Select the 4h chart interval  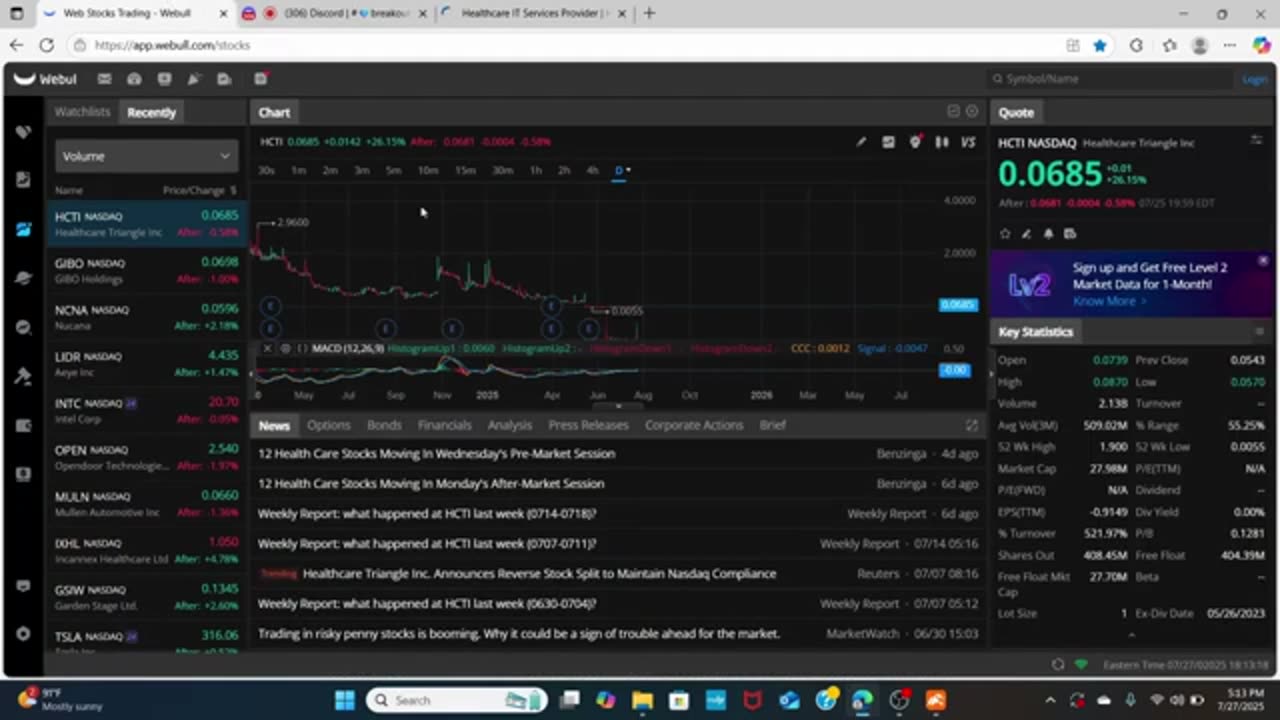592,170
